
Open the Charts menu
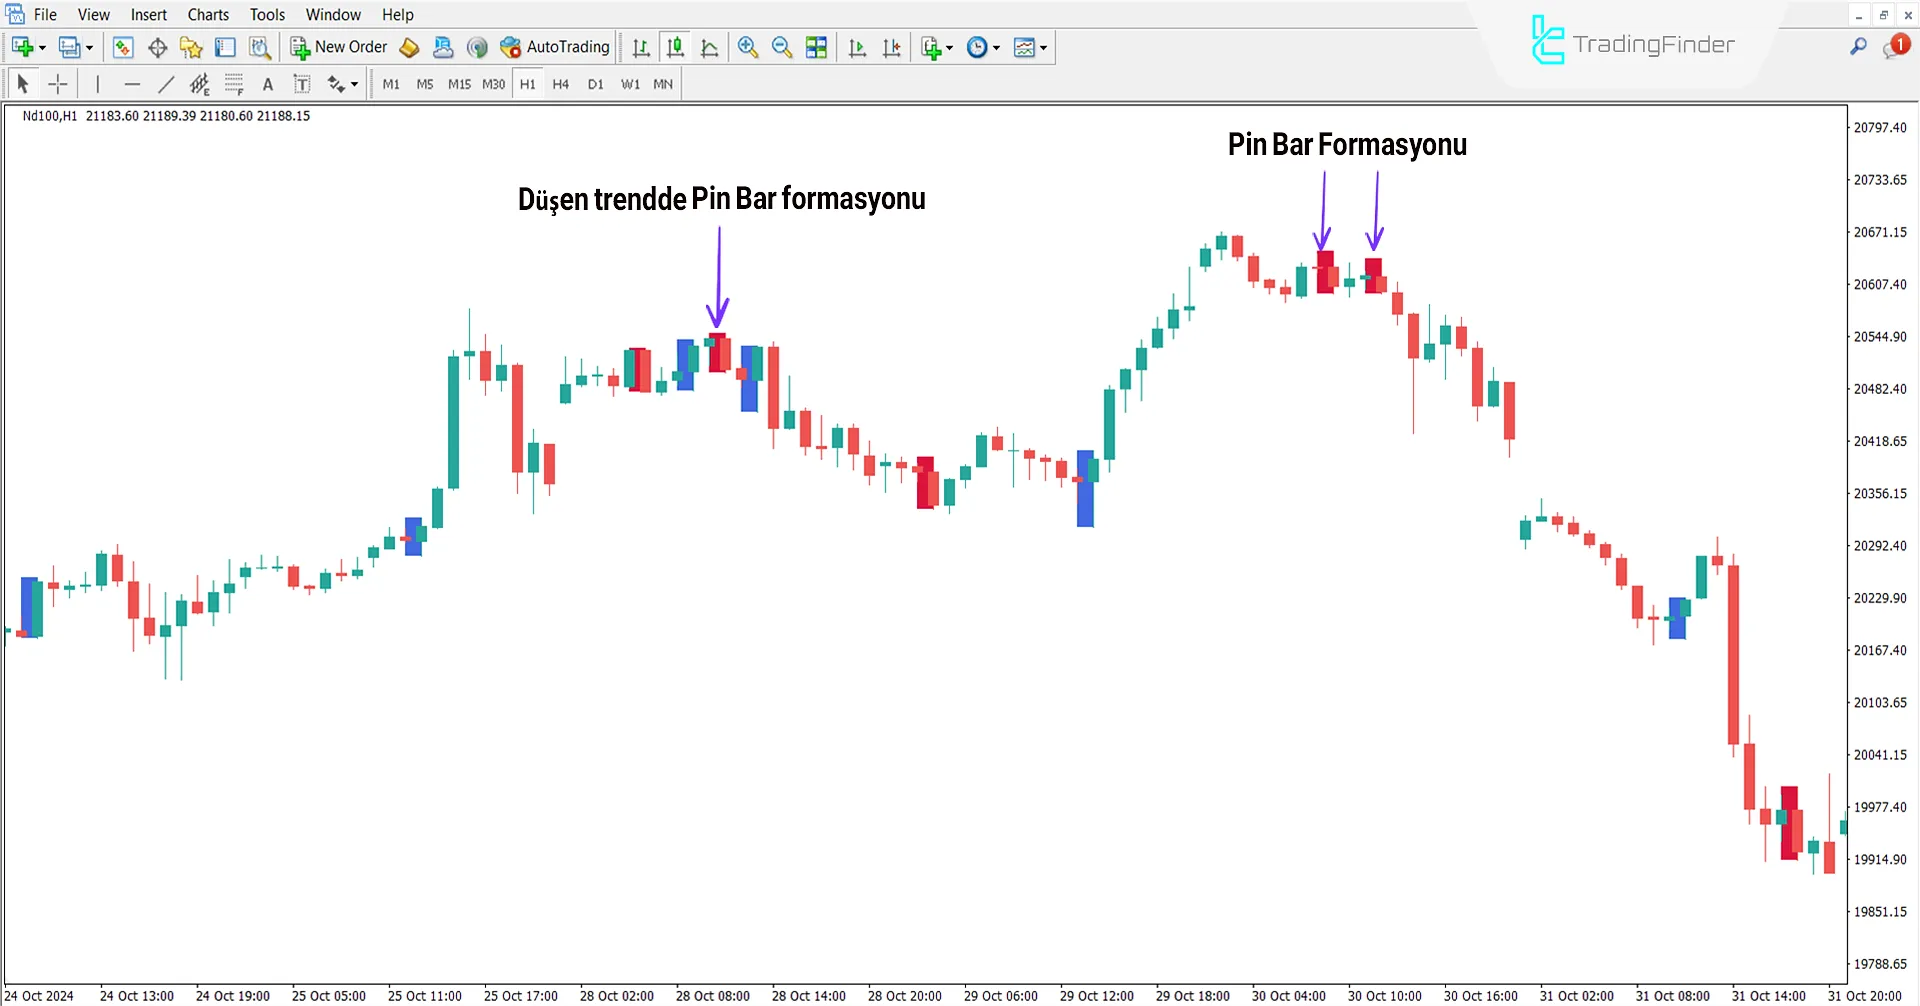(208, 15)
